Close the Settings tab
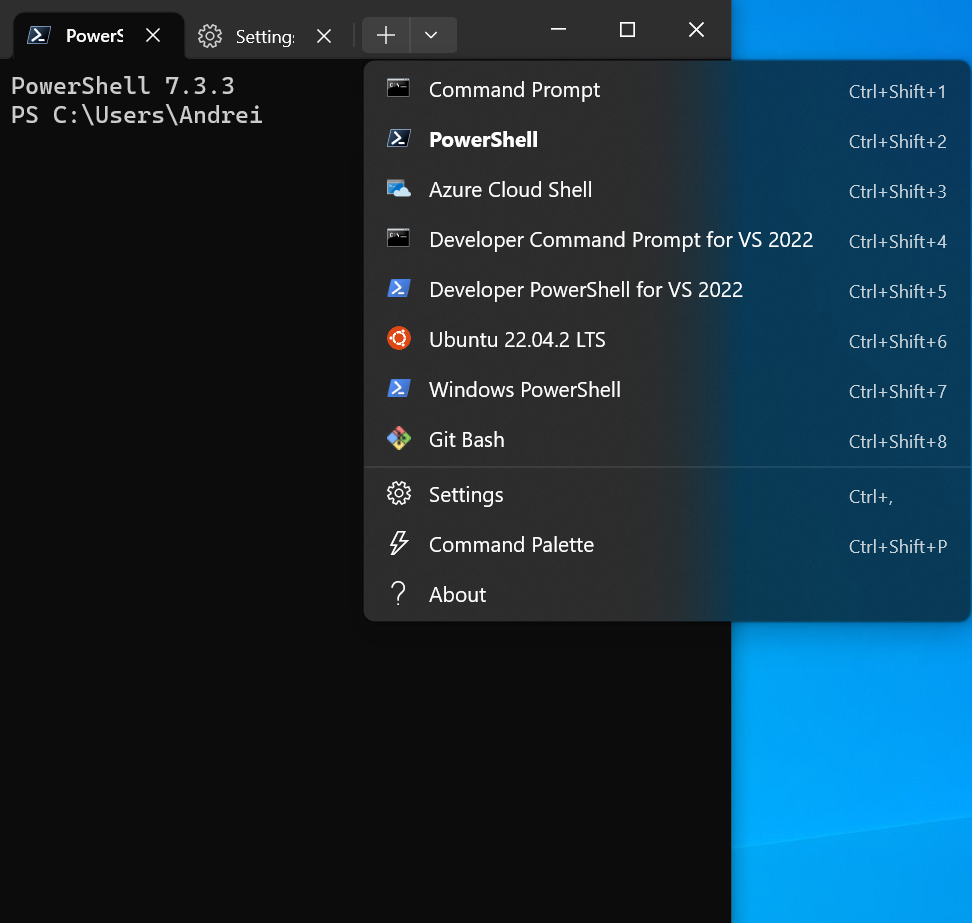972x923 pixels. 324,36
